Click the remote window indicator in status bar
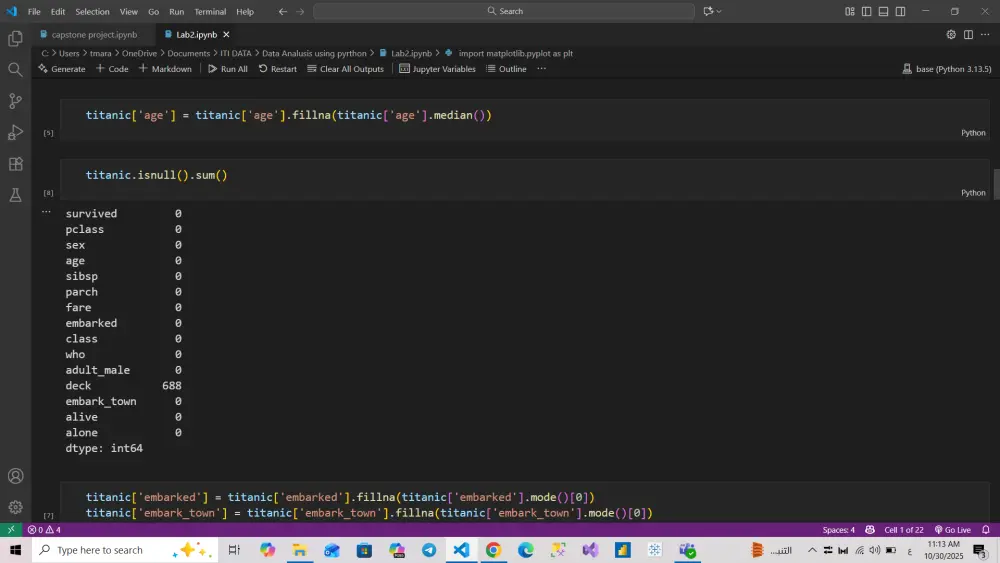 click(11, 530)
